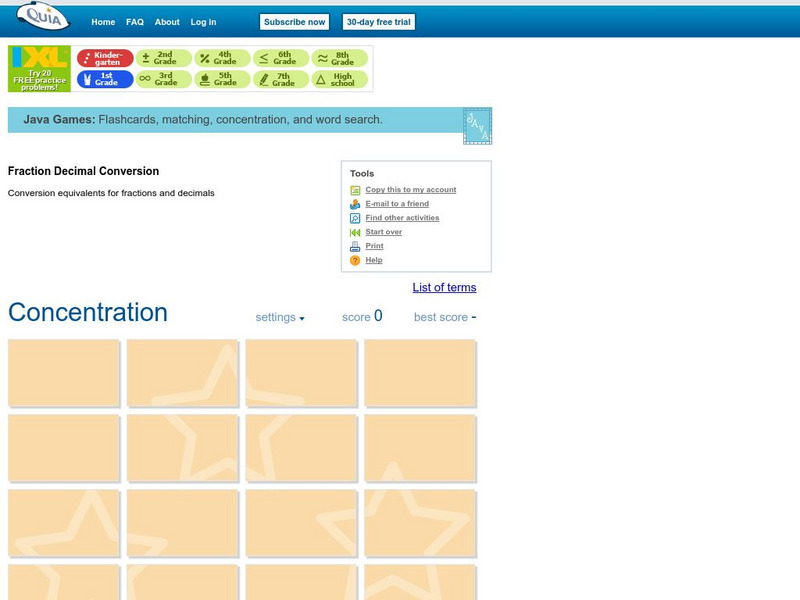Open the List of terms link
Image resolution: width=800 pixels, height=600 pixels.
point(444,287)
